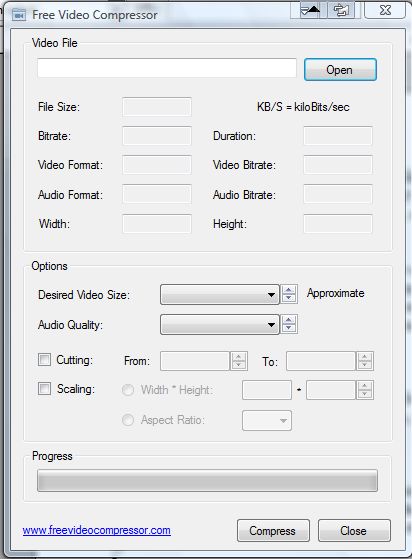Click the Video File path input field
Screen dimensions: 412x559
167,68
